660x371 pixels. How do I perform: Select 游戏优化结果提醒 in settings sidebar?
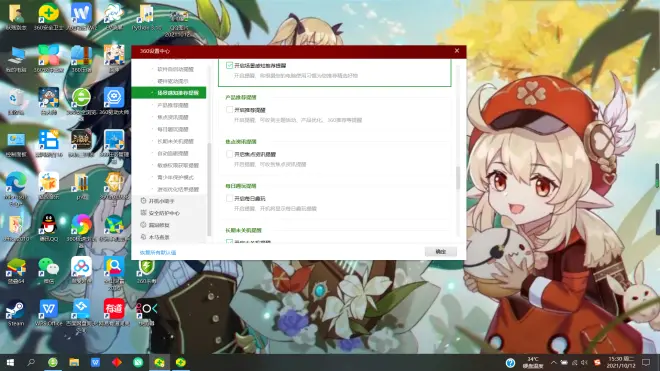[178, 189]
